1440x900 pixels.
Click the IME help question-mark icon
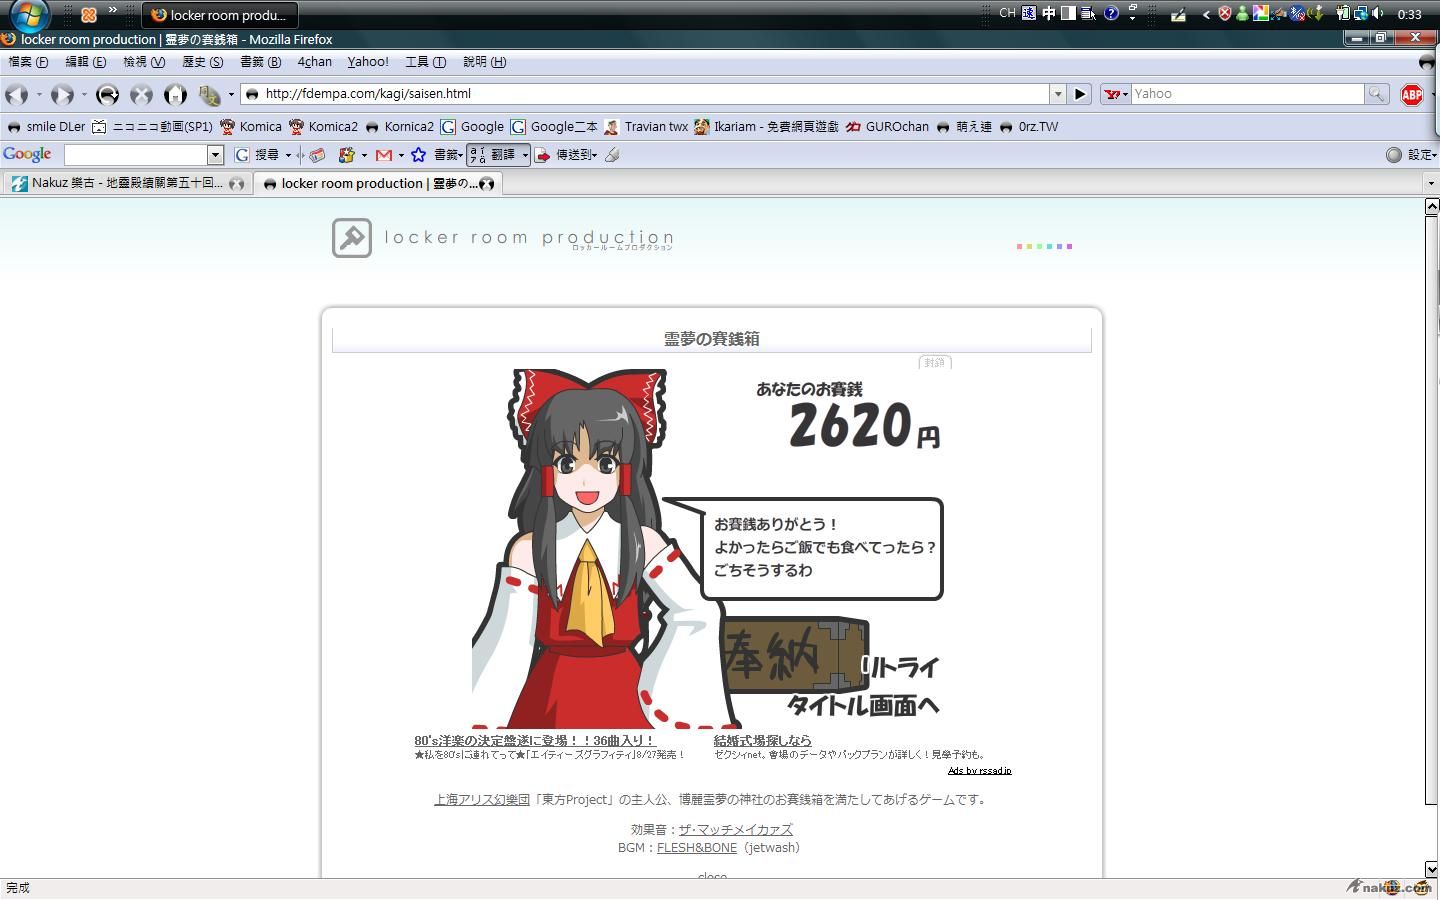tap(1111, 13)
